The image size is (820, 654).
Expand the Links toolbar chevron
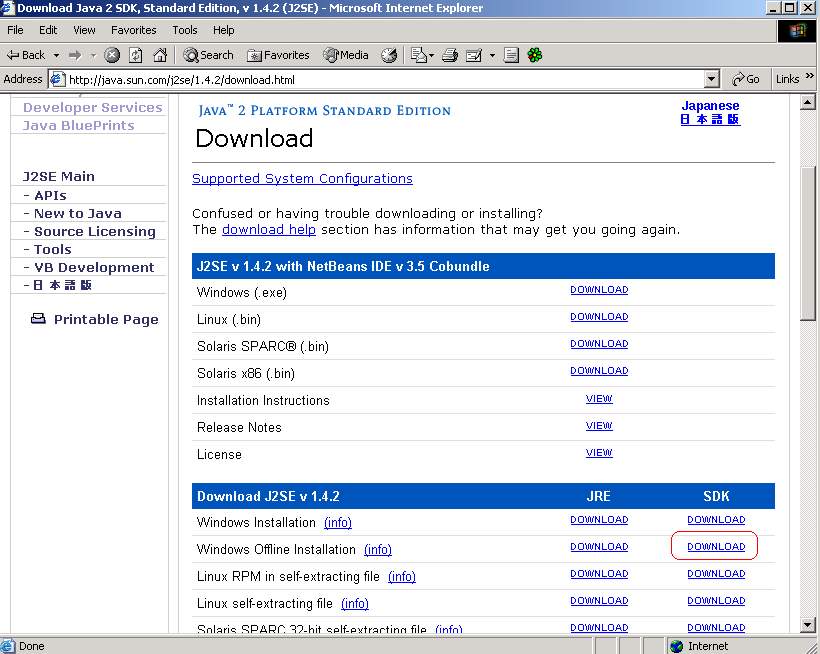810,76
